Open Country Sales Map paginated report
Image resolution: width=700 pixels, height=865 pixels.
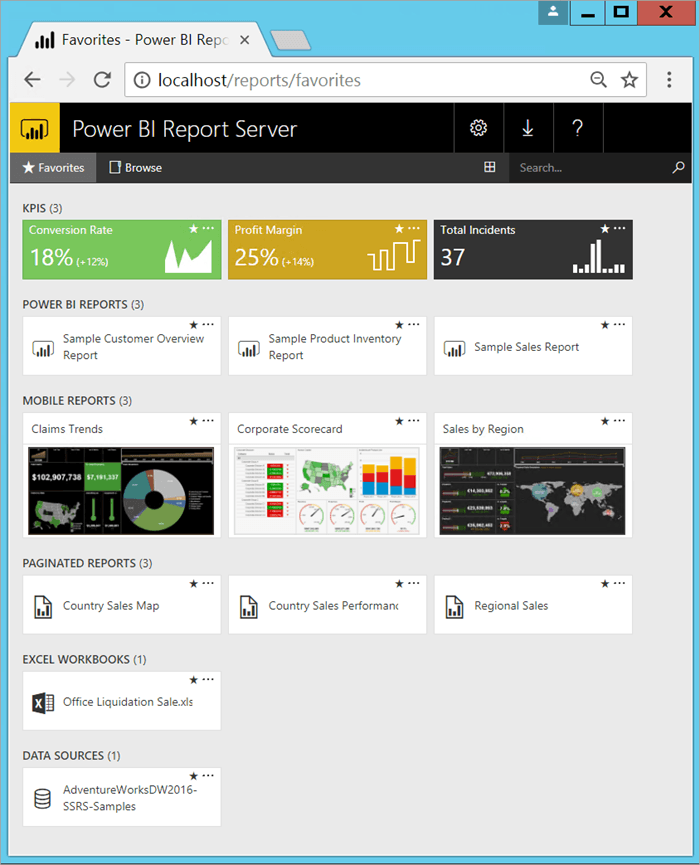pyautogui.click(x=121, y=605)
